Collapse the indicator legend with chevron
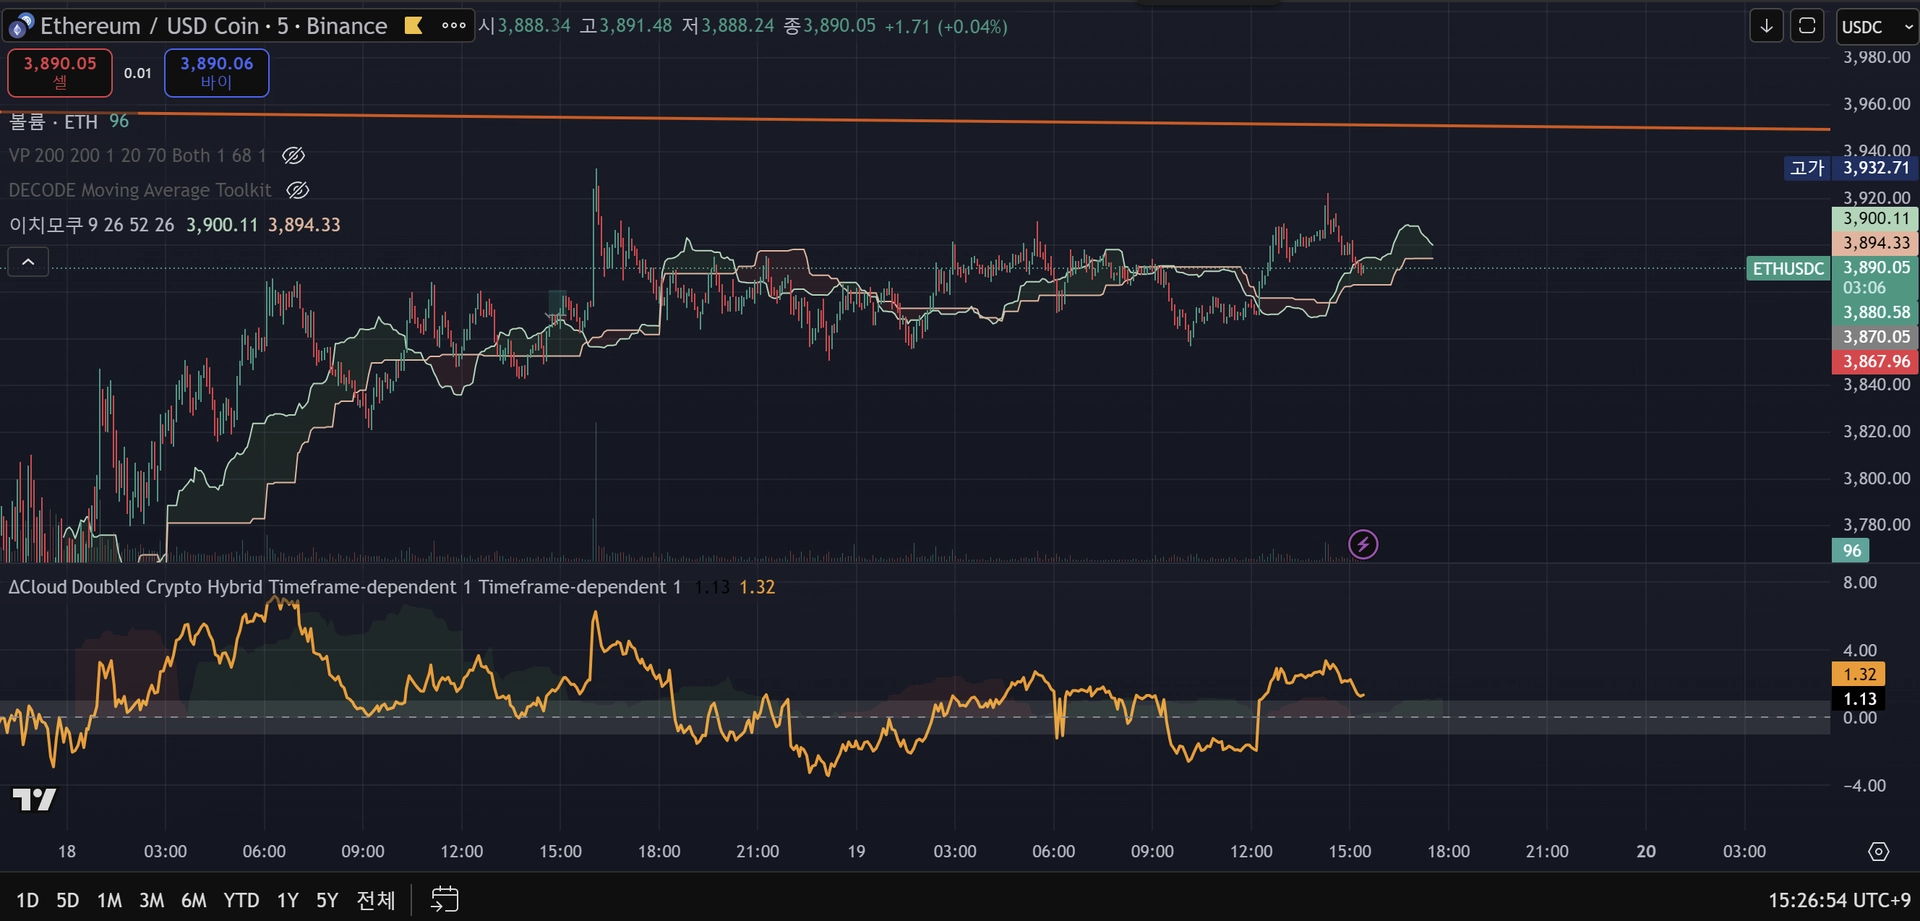Screen dimensions: 1920x921 coord(28,262)
